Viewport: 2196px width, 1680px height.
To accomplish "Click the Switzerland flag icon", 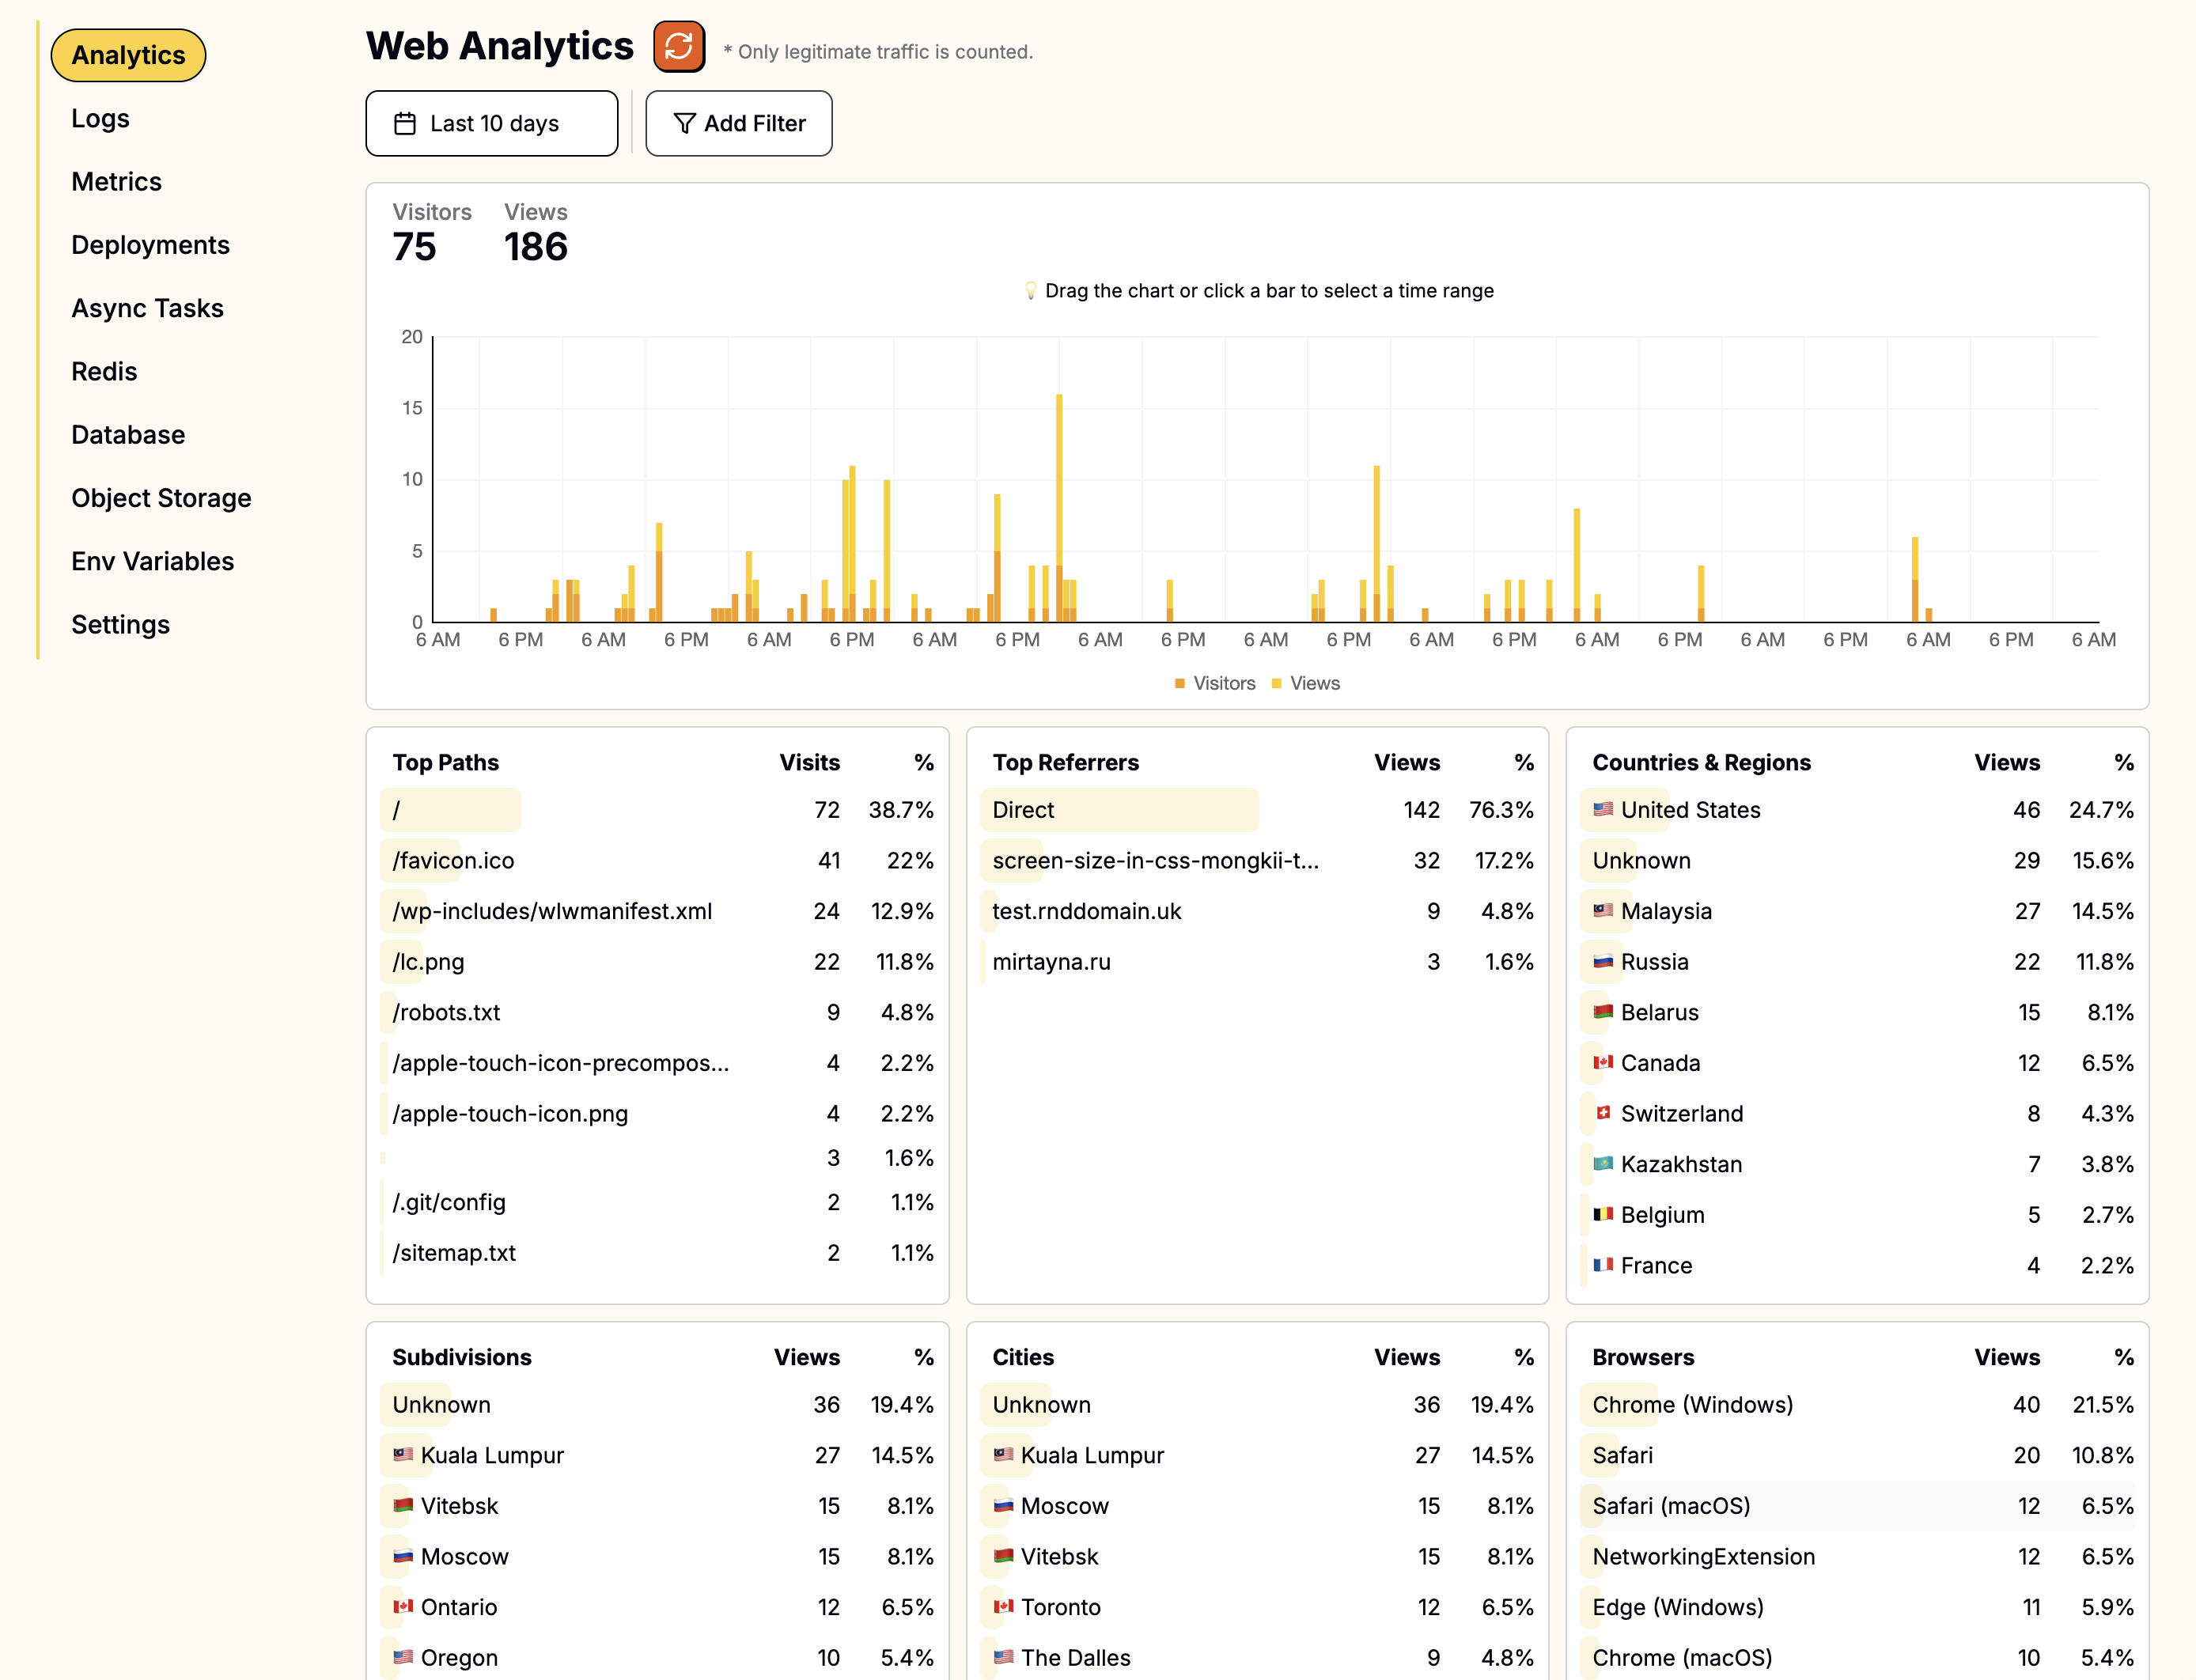I will 1603,1112.
